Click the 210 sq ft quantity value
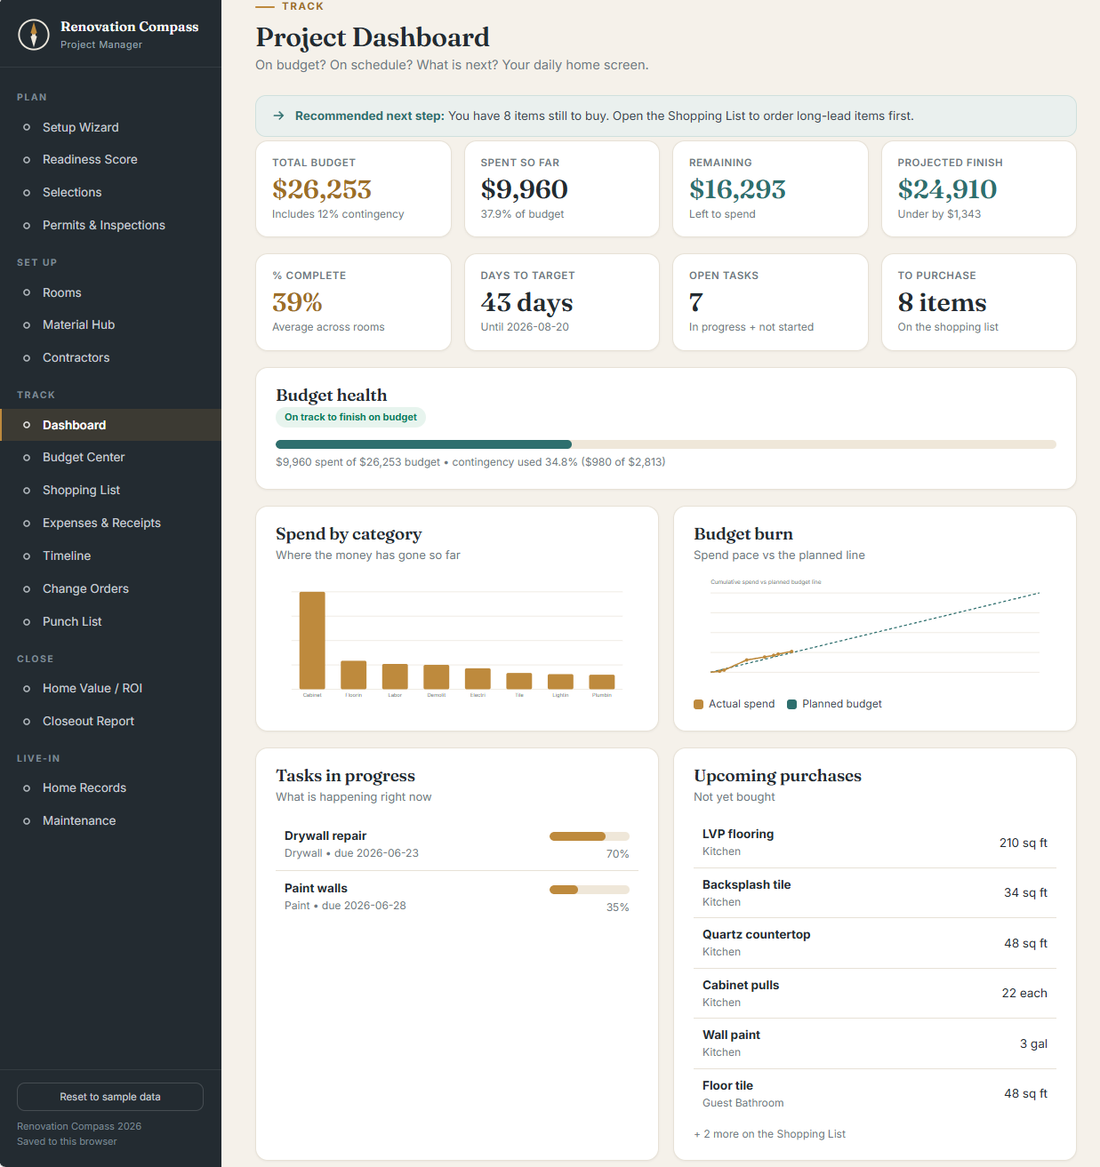Viewport: 1100px width, 1167px height. click(x=1023, y=843)
